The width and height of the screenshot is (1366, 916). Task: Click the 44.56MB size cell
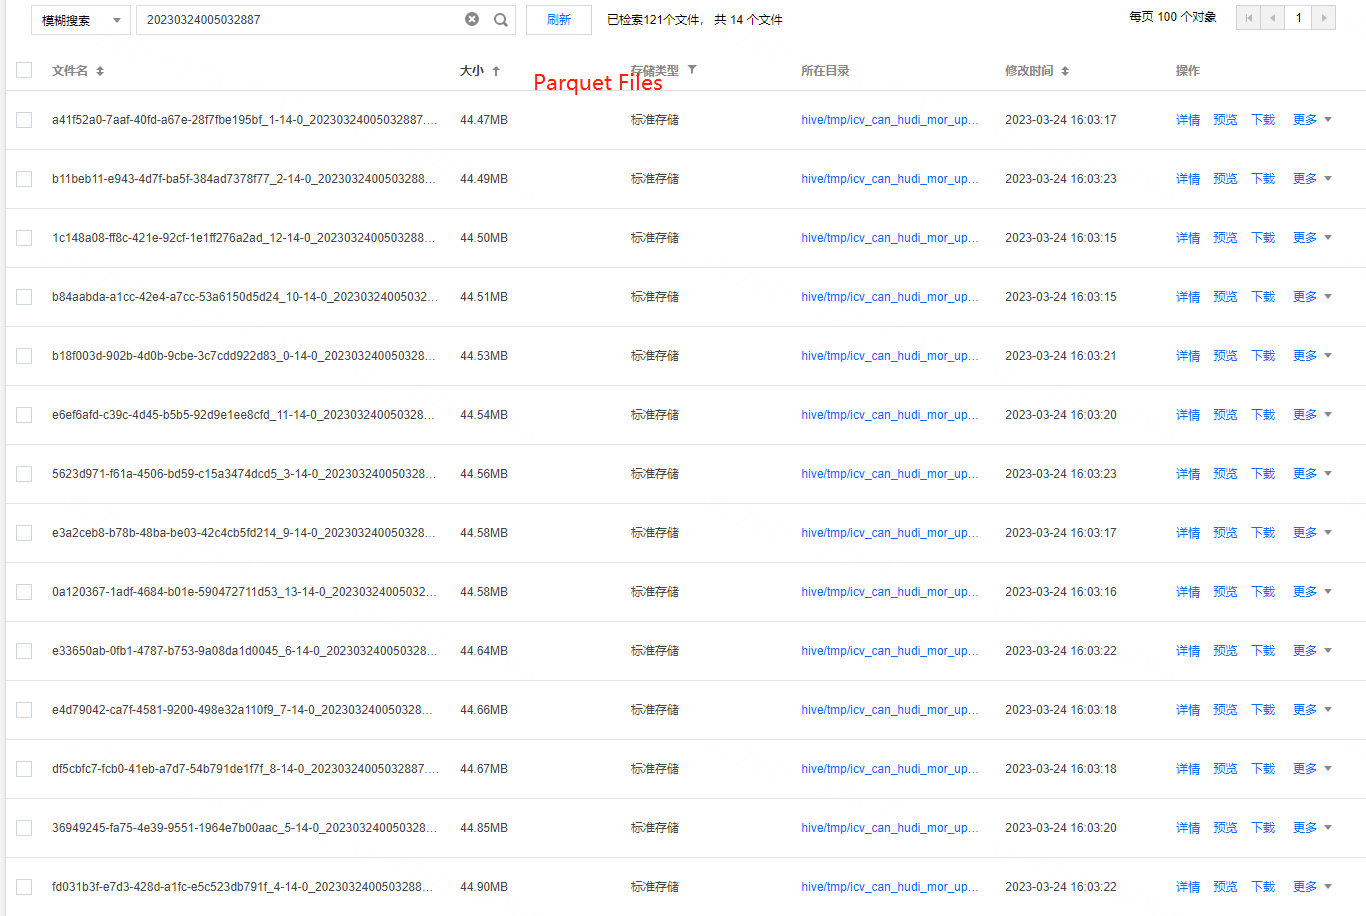[x=484, y=474]
